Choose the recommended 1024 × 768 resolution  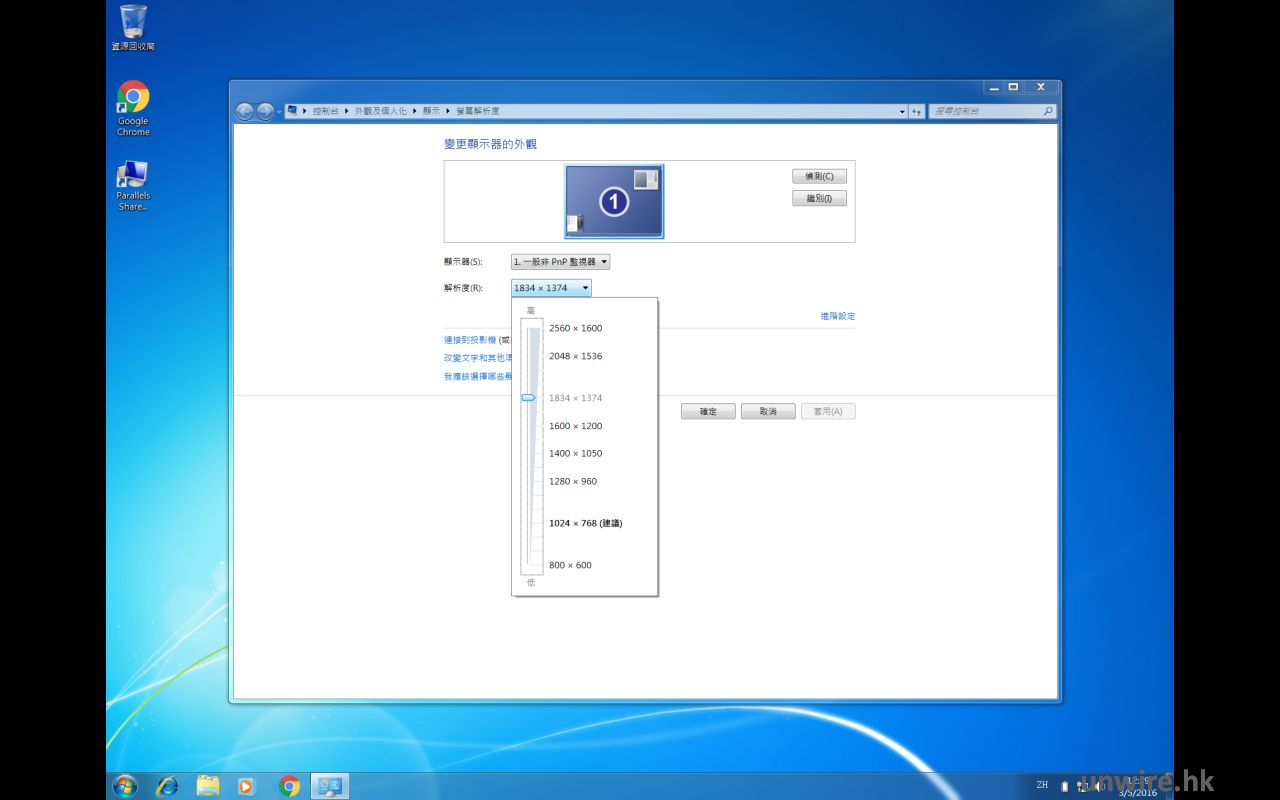(585, 523)
